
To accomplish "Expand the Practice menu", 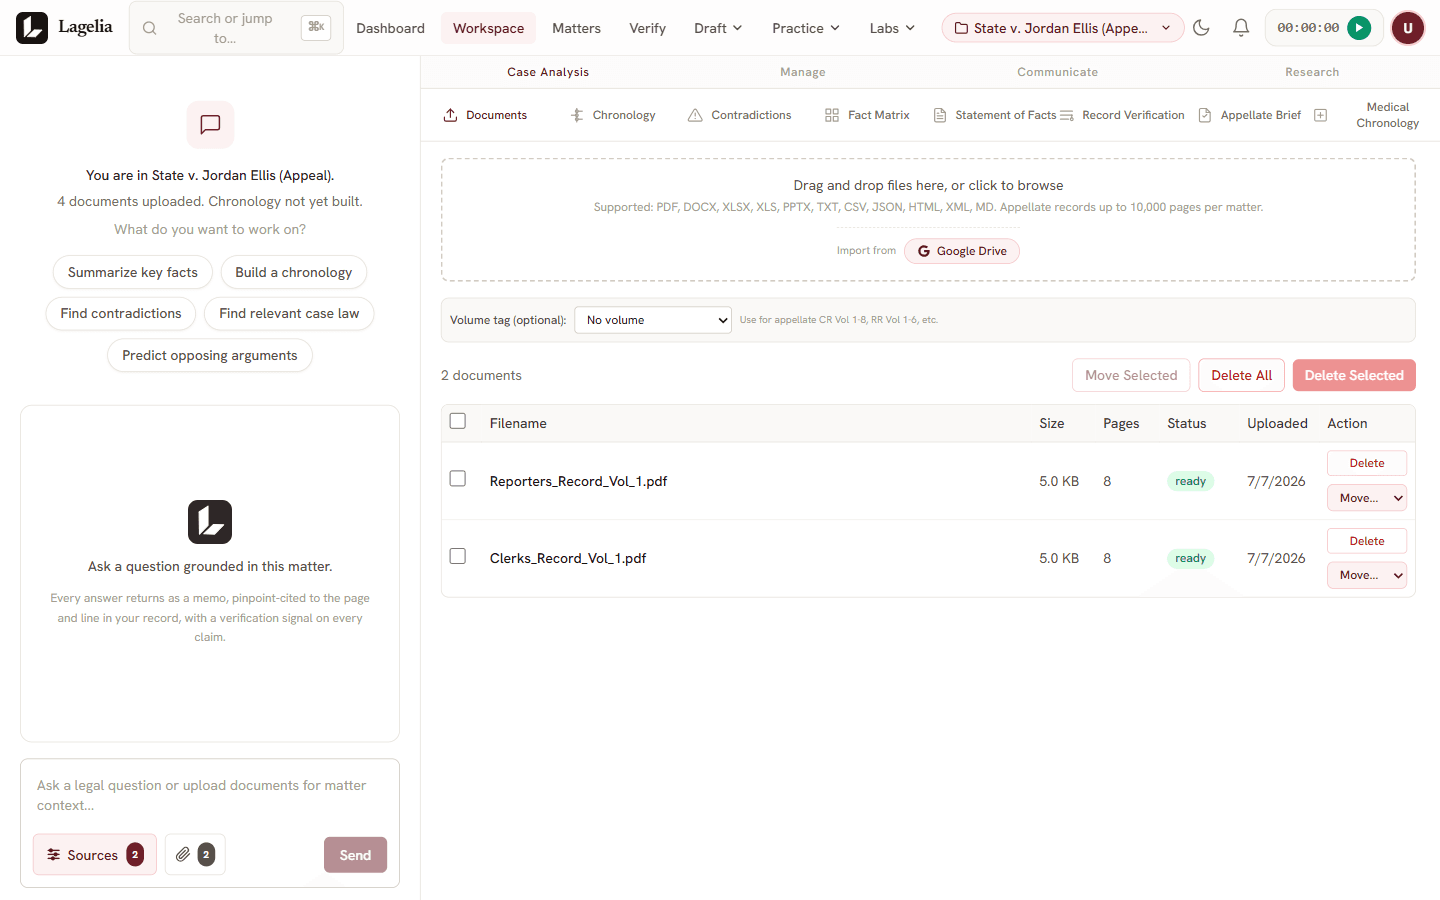I will [806, 28].
